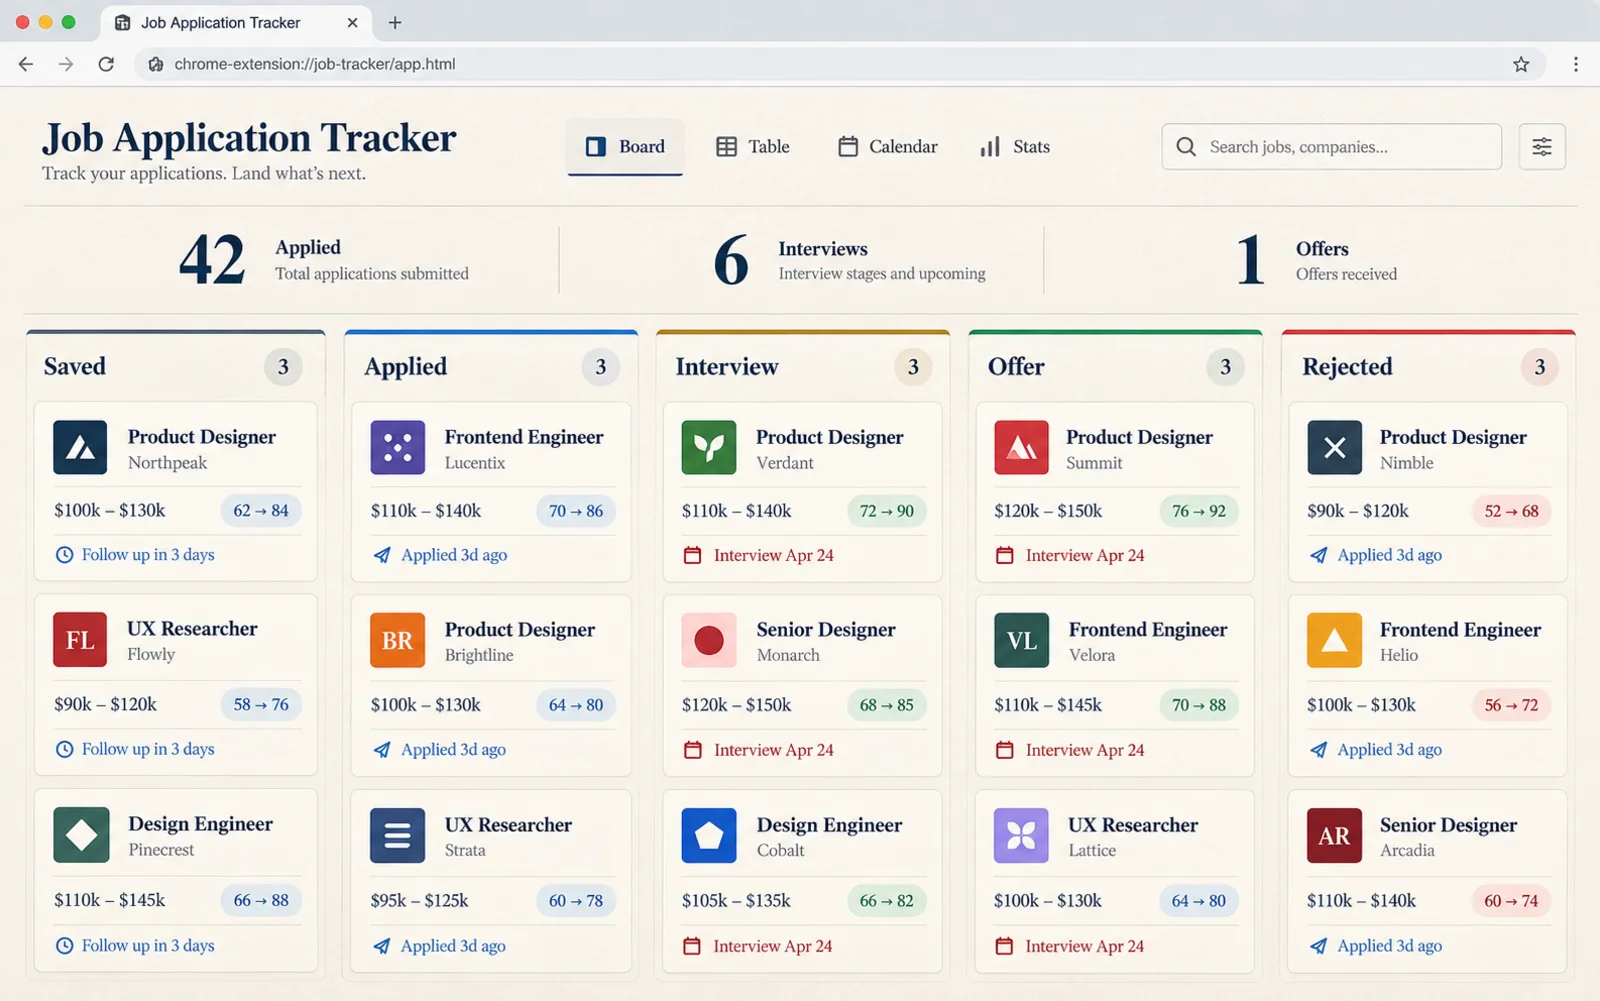Click the Saved column count badge
Screen dimensions: 1600x1001
click(x=283, y=367)
